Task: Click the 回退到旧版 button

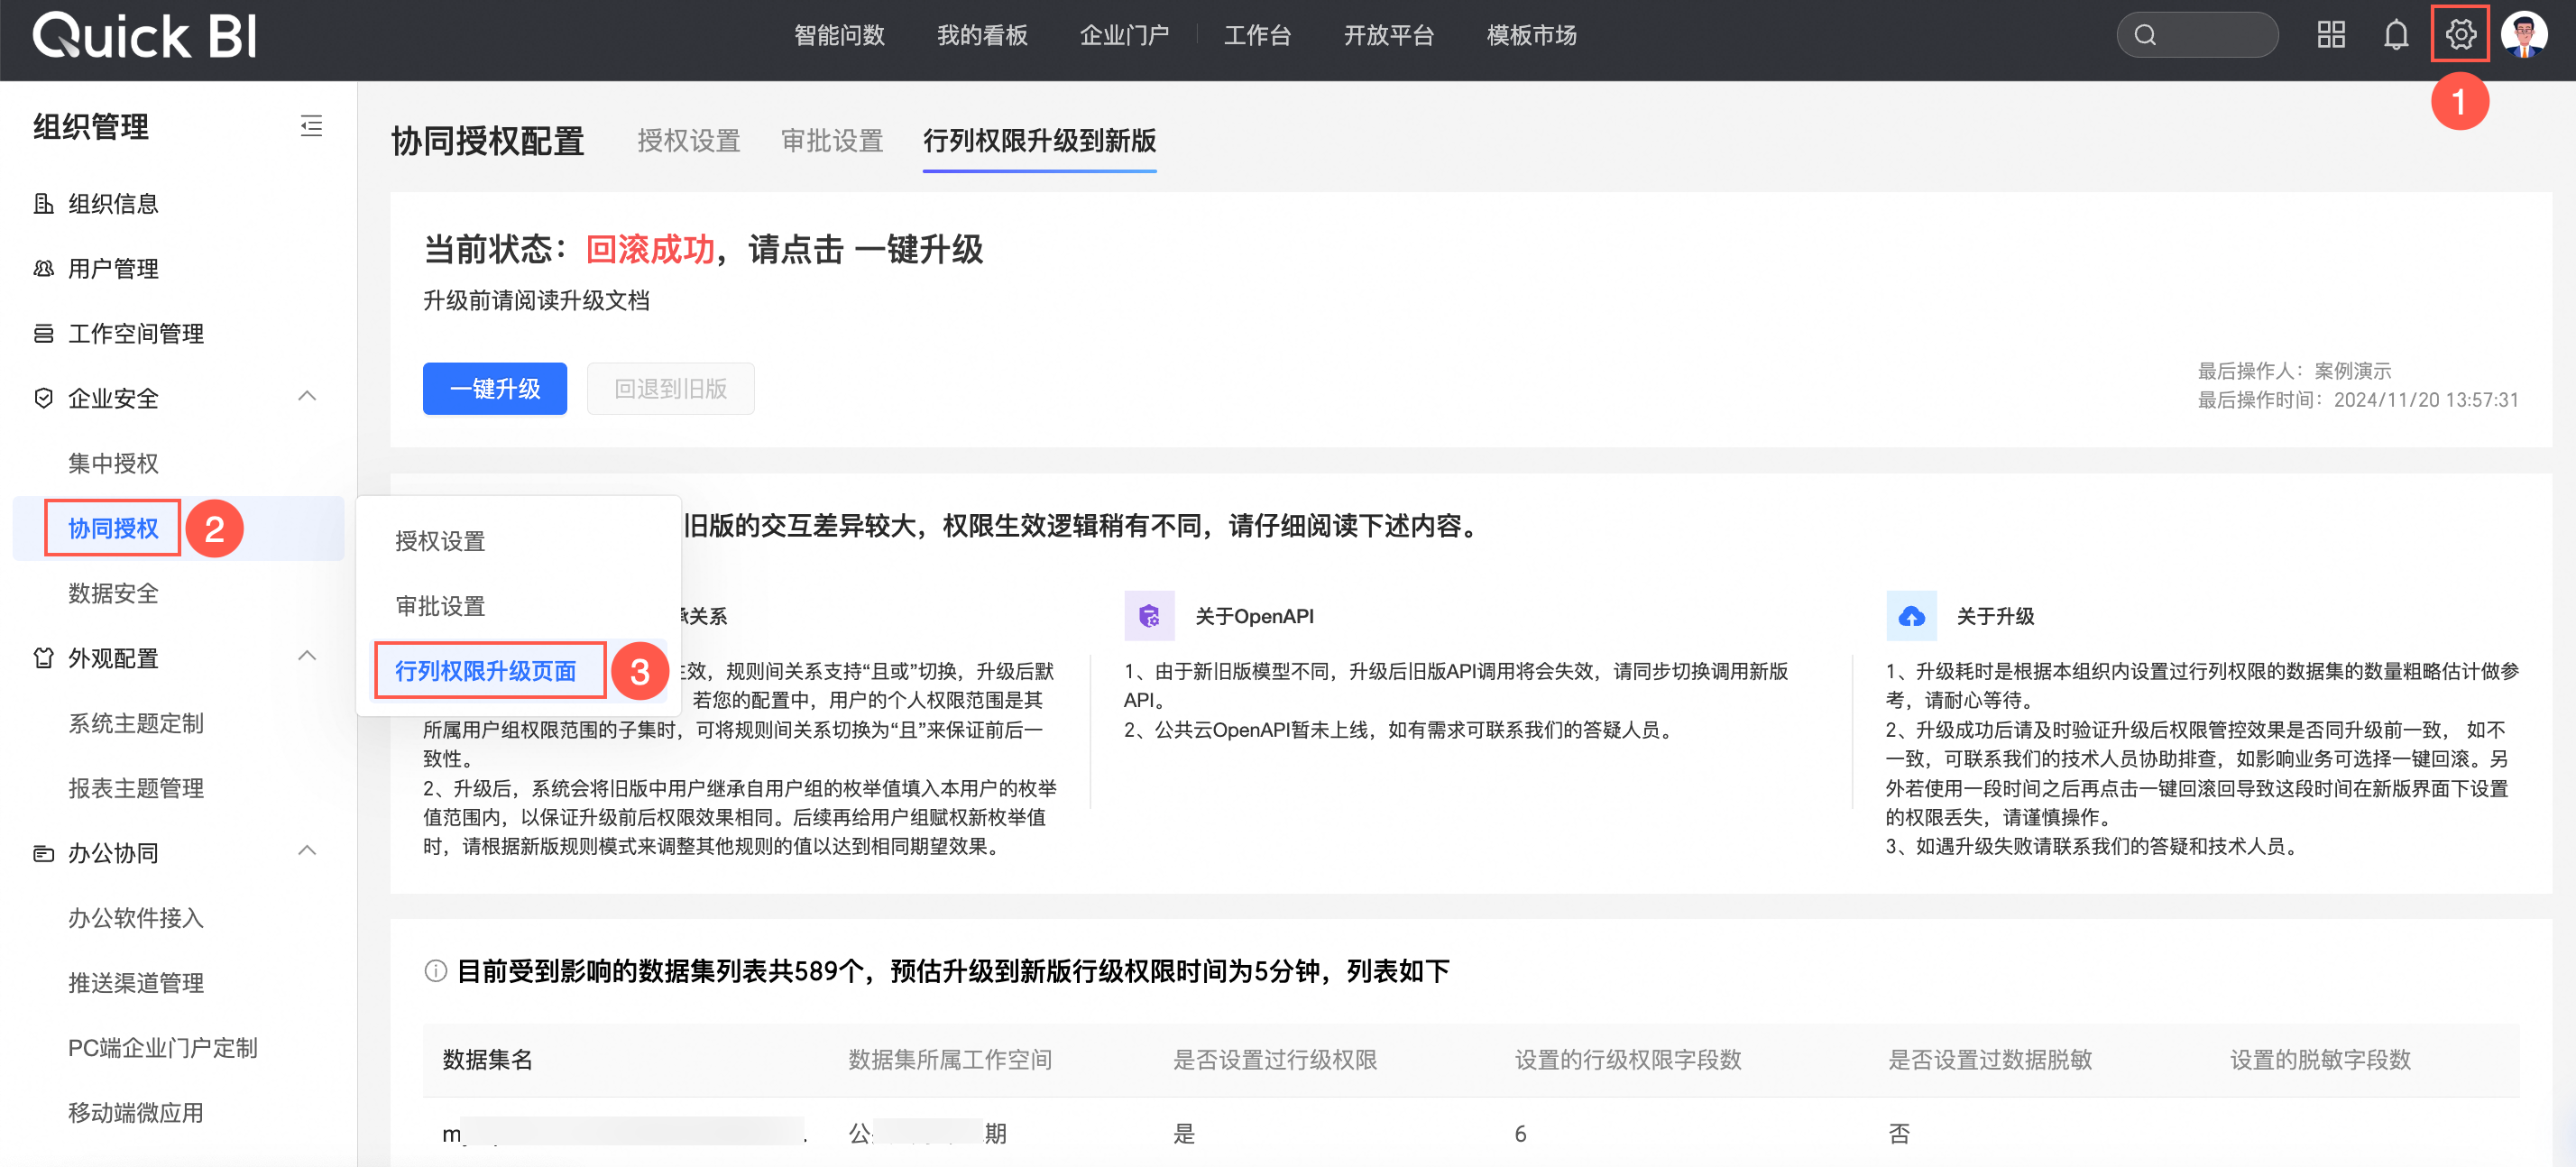Action: pyautogui.click(x=670, y=388)
